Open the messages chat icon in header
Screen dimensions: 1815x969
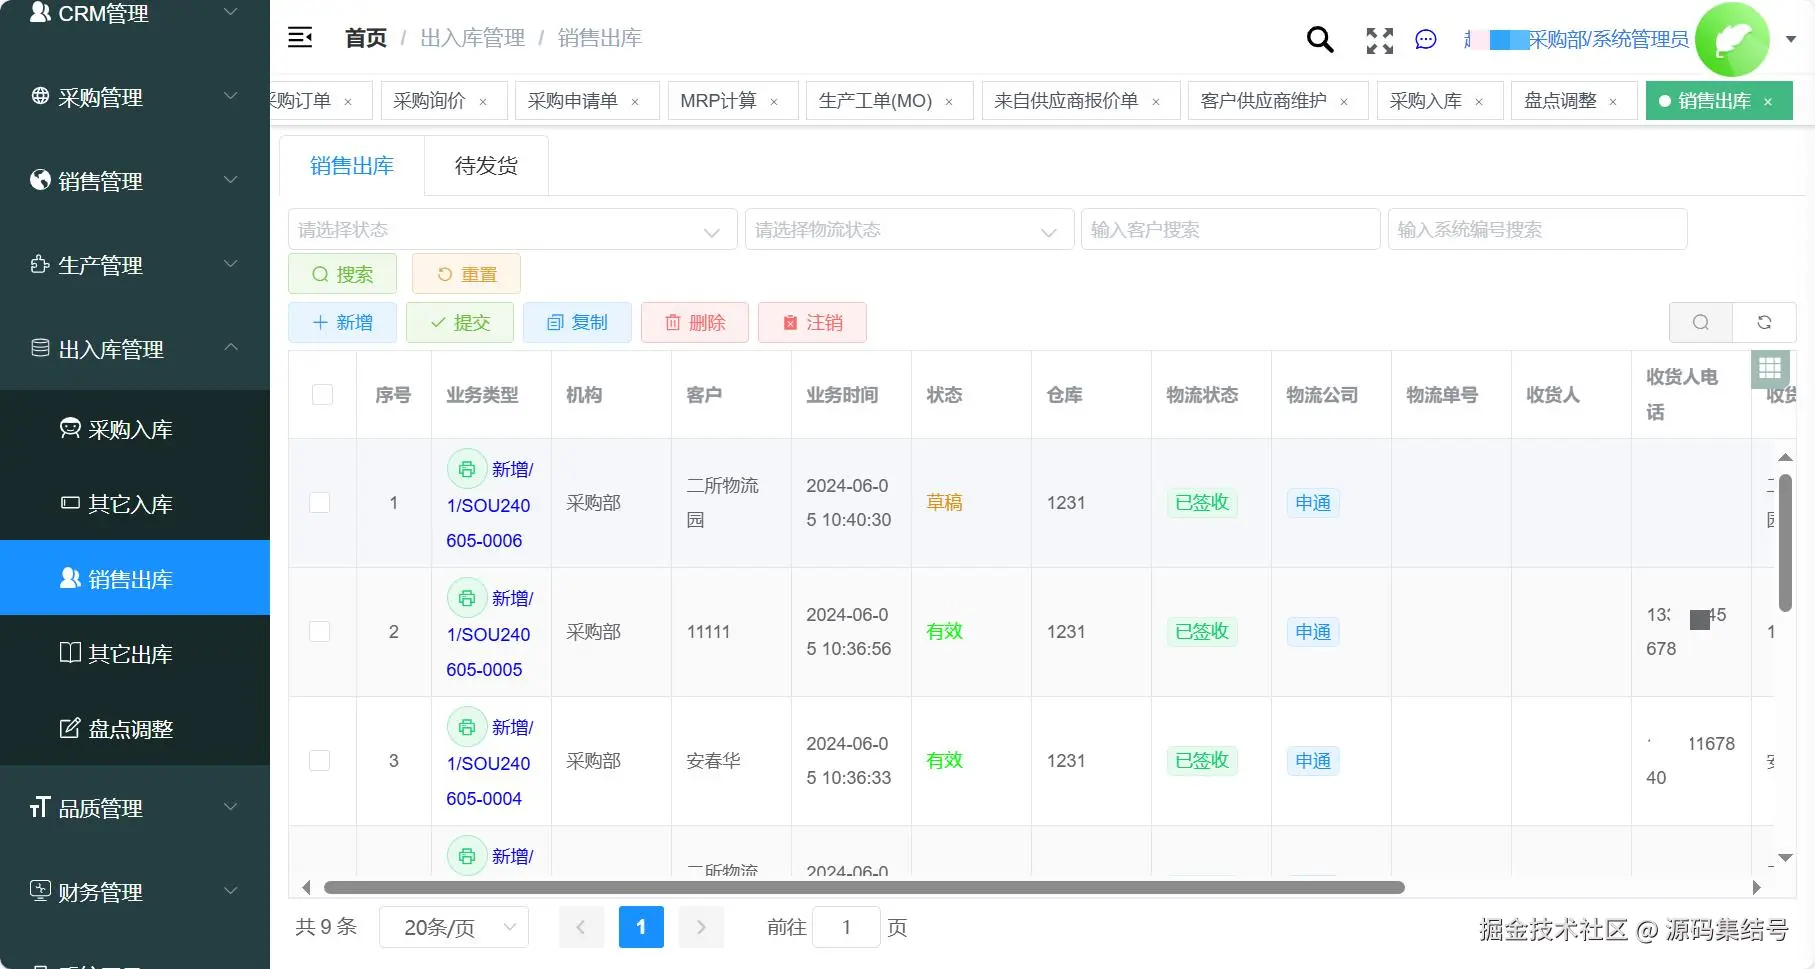coord(1425,40)
